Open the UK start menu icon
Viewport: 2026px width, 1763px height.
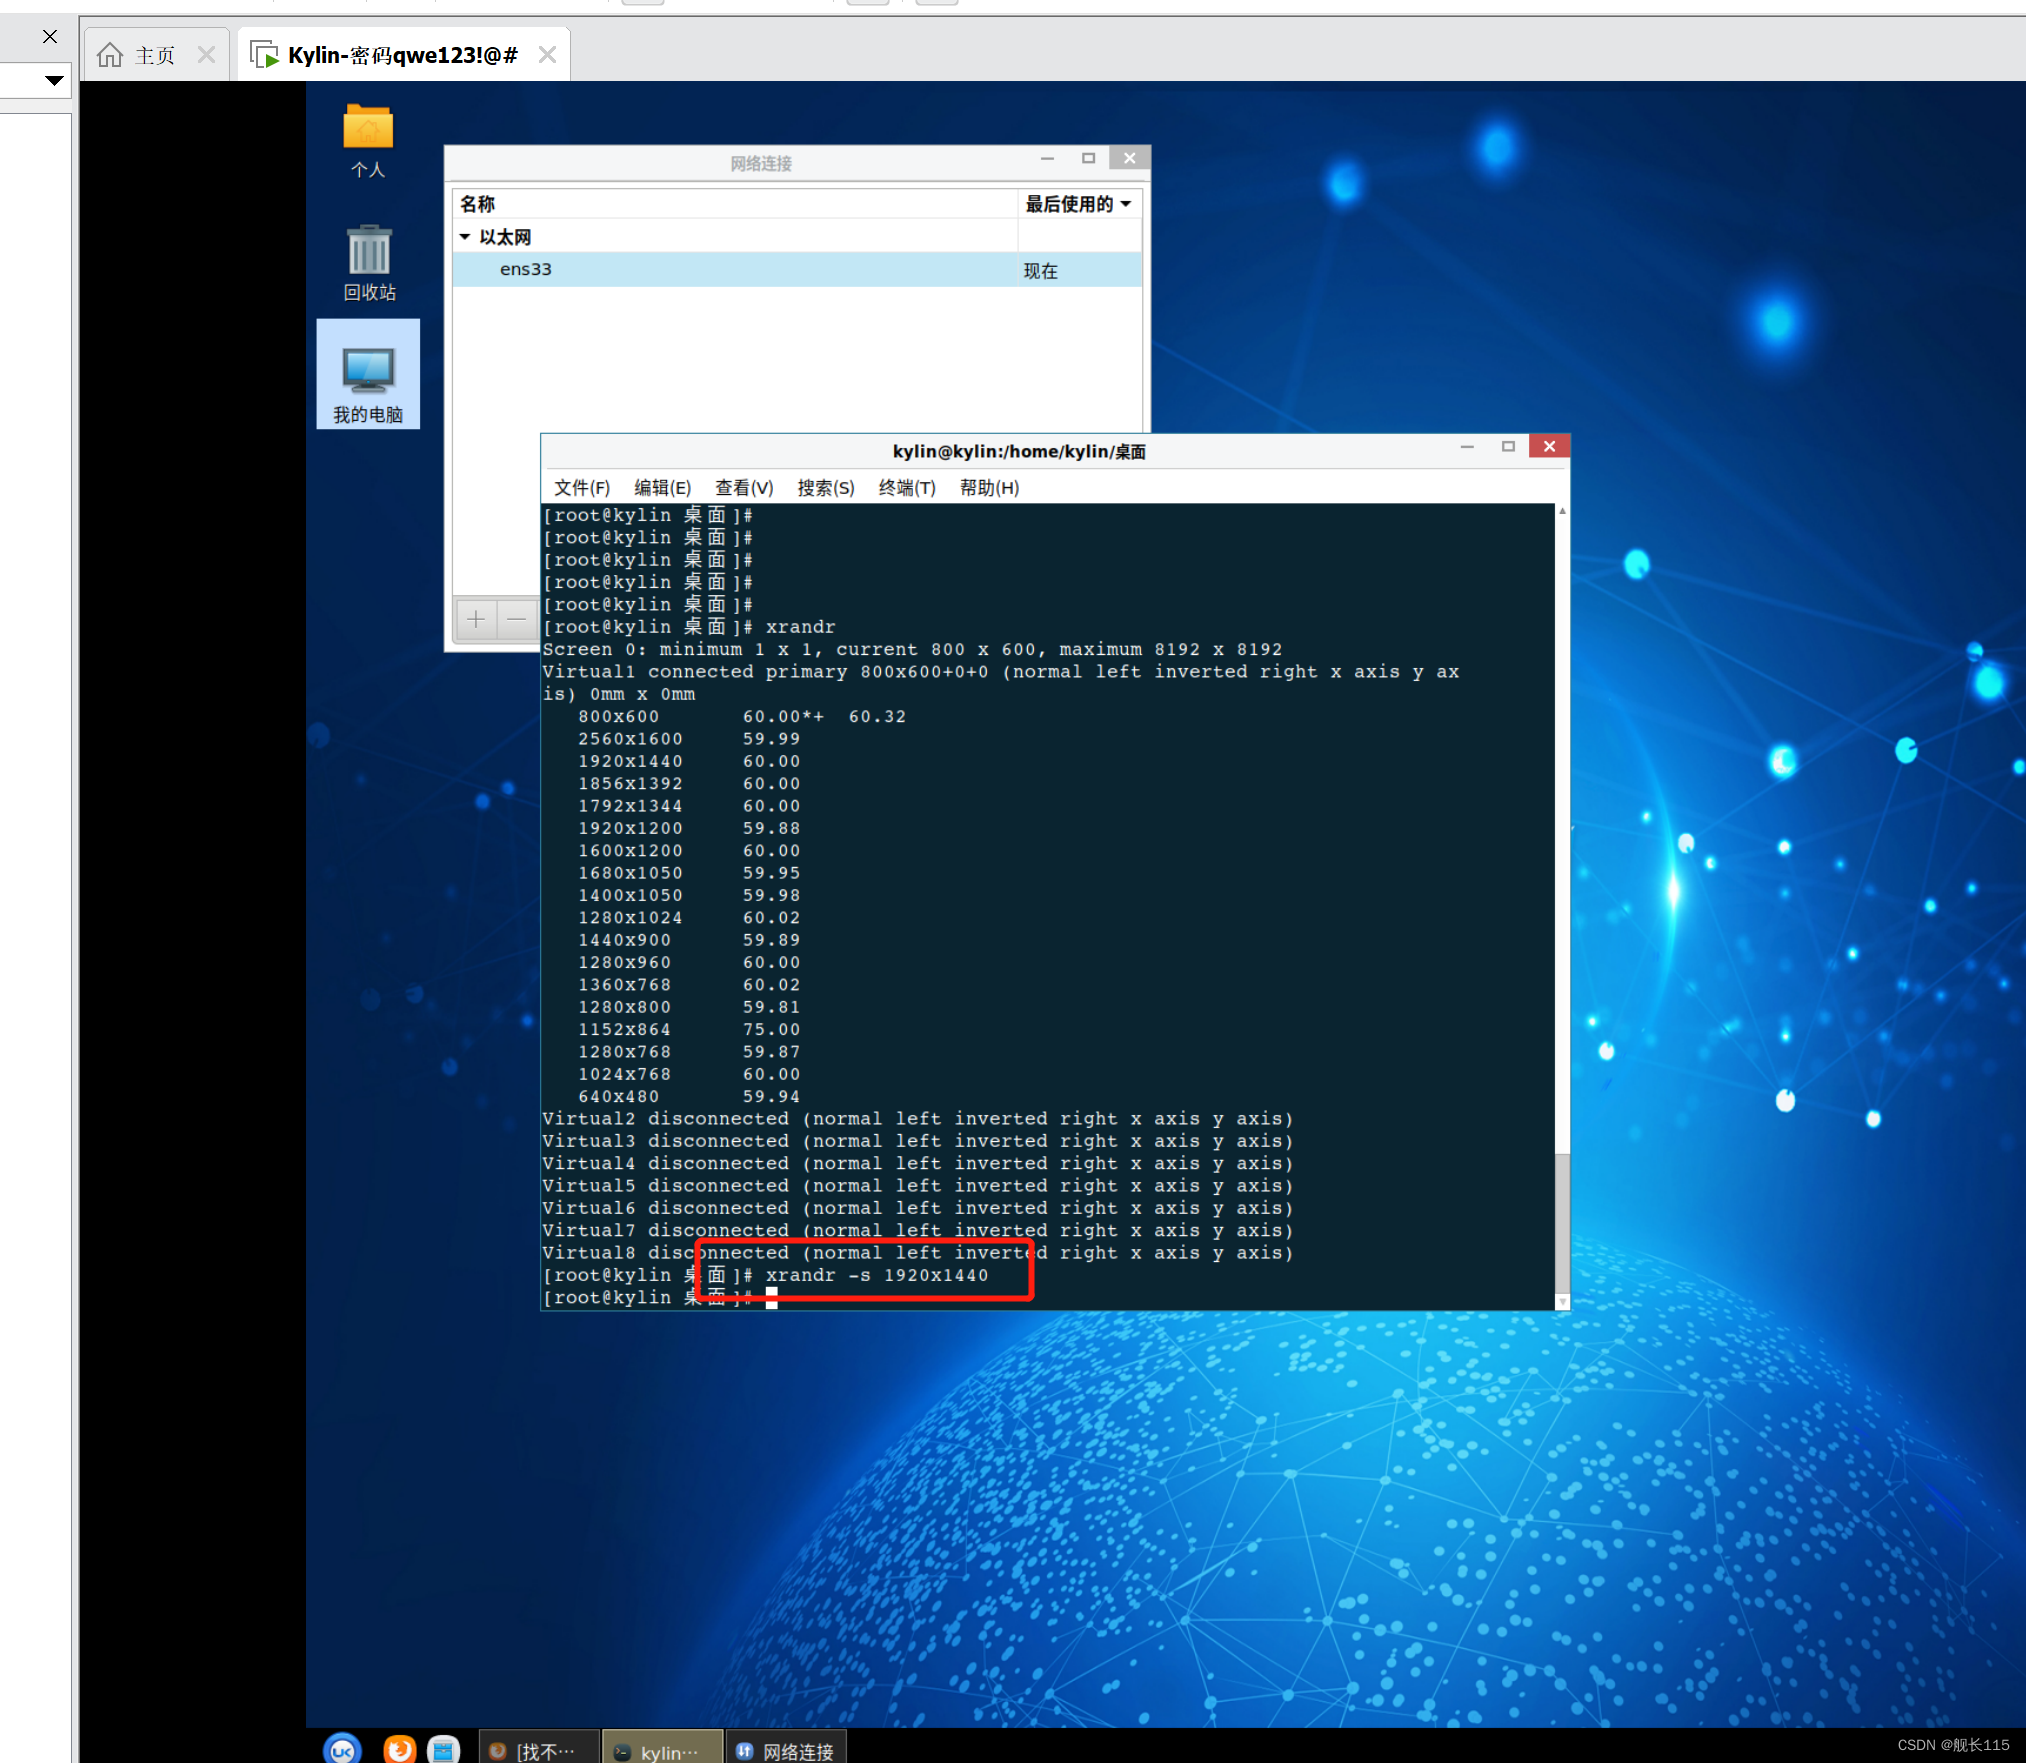click(x=342, y=1749)
